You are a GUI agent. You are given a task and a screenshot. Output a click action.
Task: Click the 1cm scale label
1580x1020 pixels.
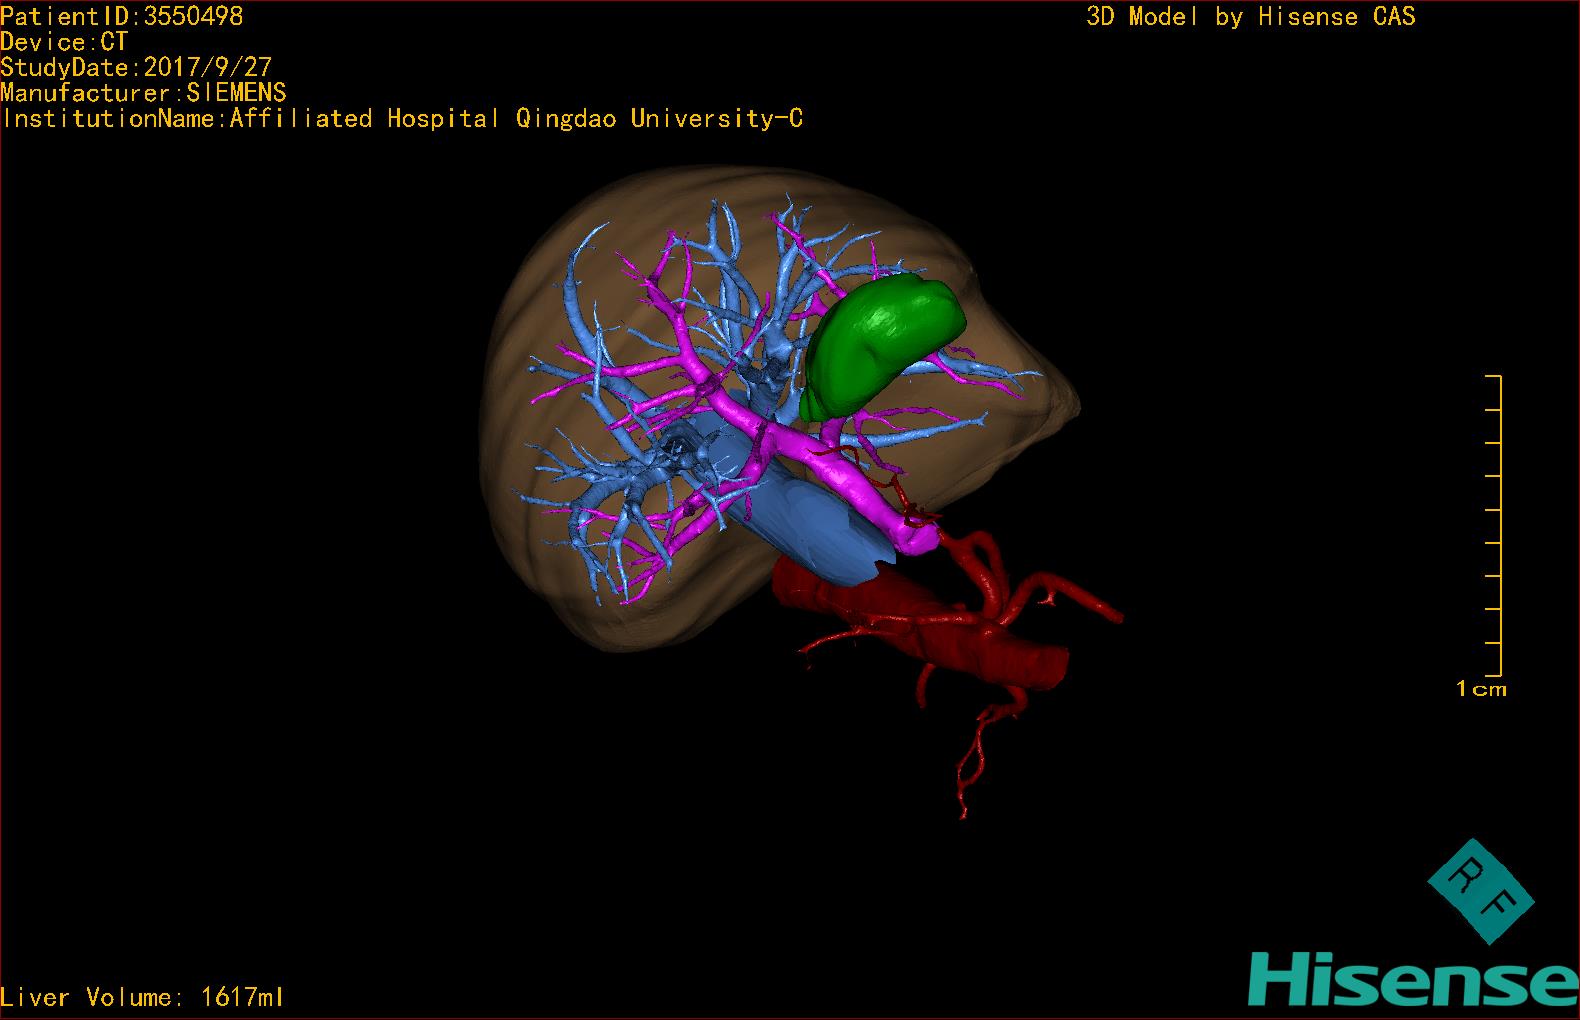[1481, 689]
